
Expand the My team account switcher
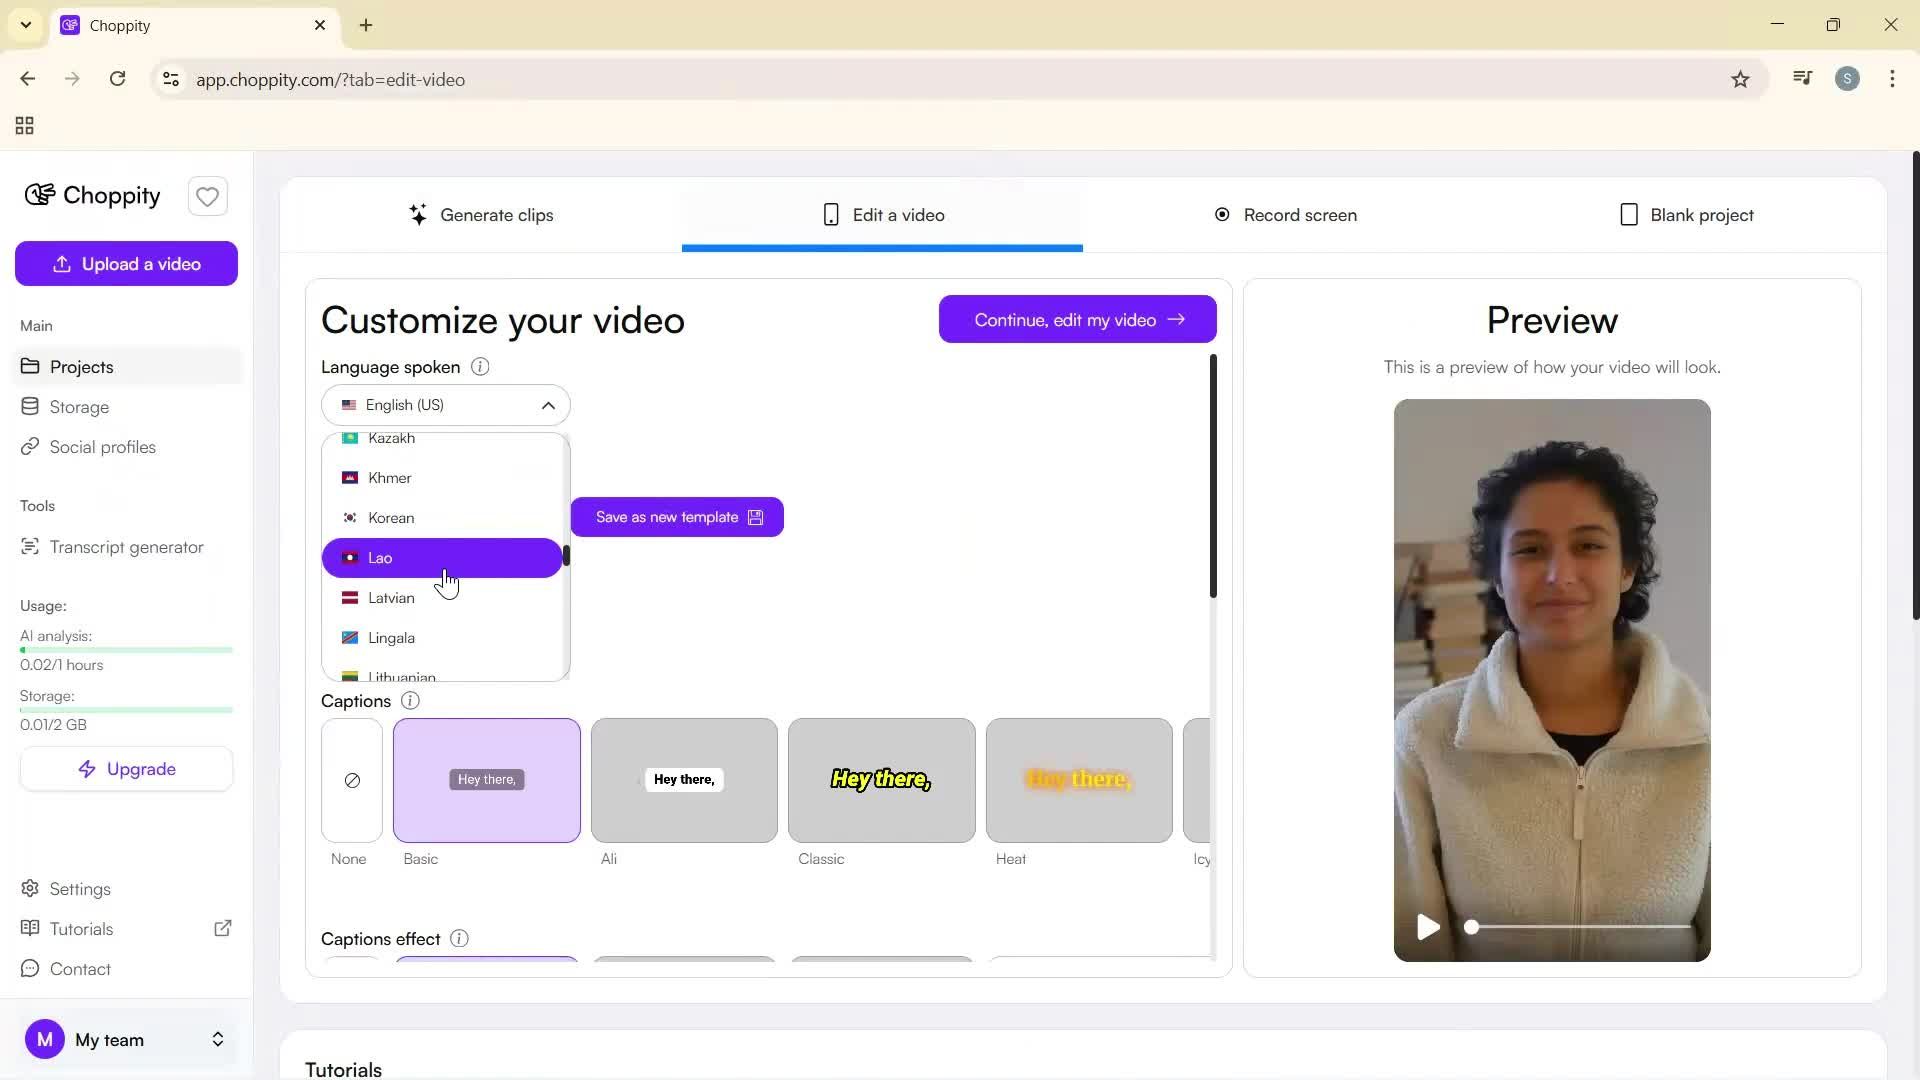click(x=217, y=1040)
